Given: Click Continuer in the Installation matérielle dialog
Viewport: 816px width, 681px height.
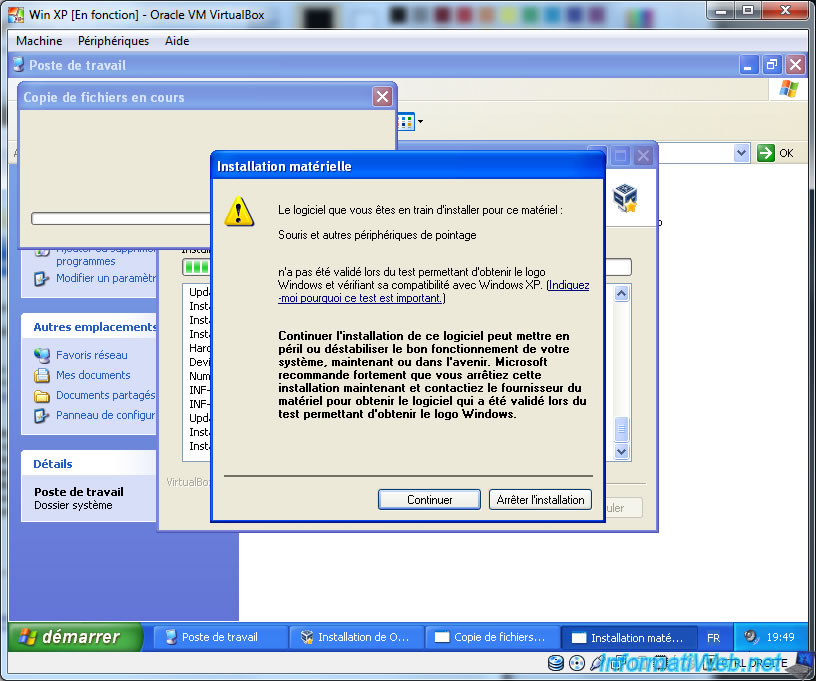Looking at the screenshot, I should tap(429, 499).
